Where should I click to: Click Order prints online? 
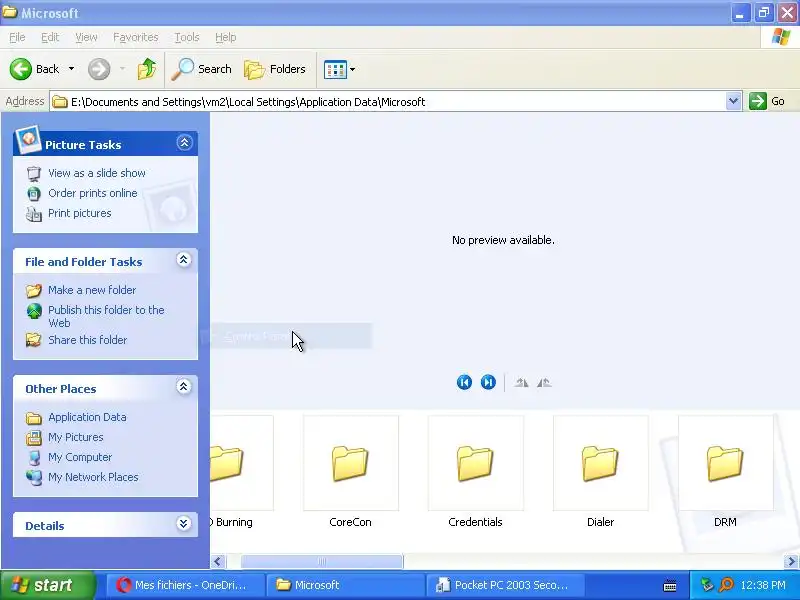click(93, 193)
